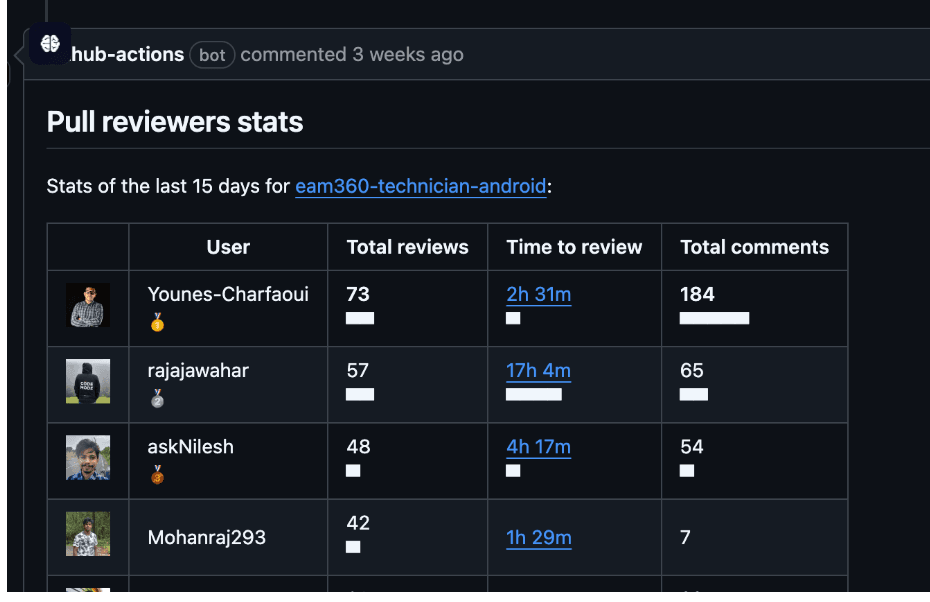Open the hub-actions author name

coord(128,55)
